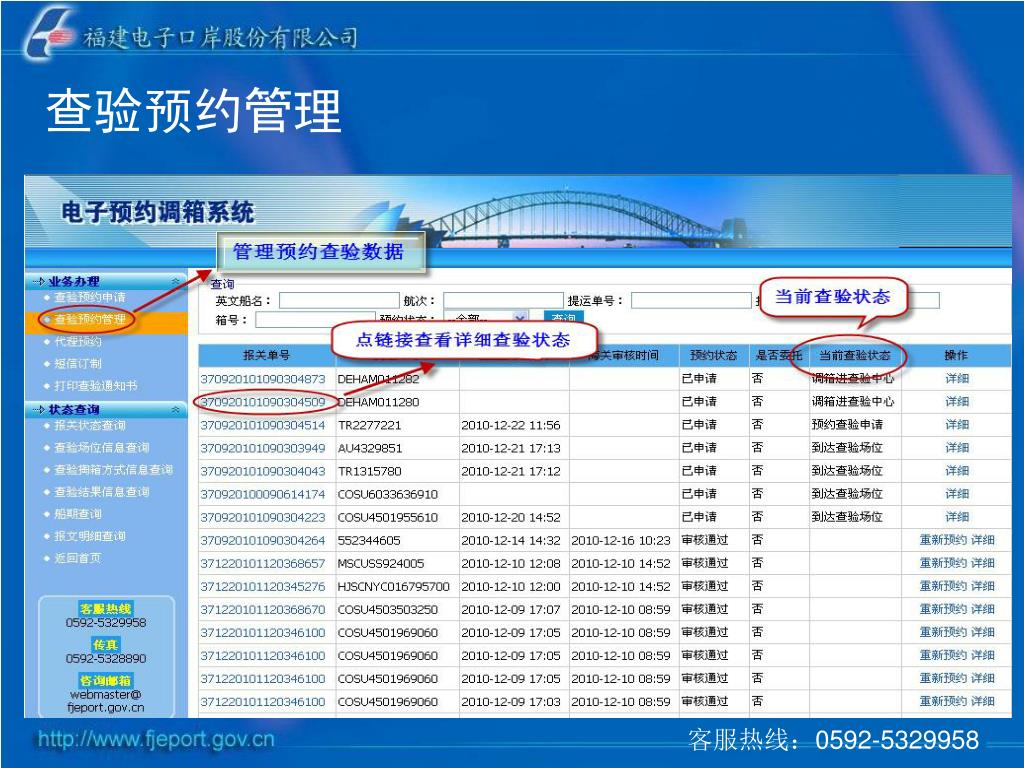Image resolution: width=1024 pixels, height=768 pixels.
Task: Click the 箱号 input field
Action: click(x=315, y=319)
